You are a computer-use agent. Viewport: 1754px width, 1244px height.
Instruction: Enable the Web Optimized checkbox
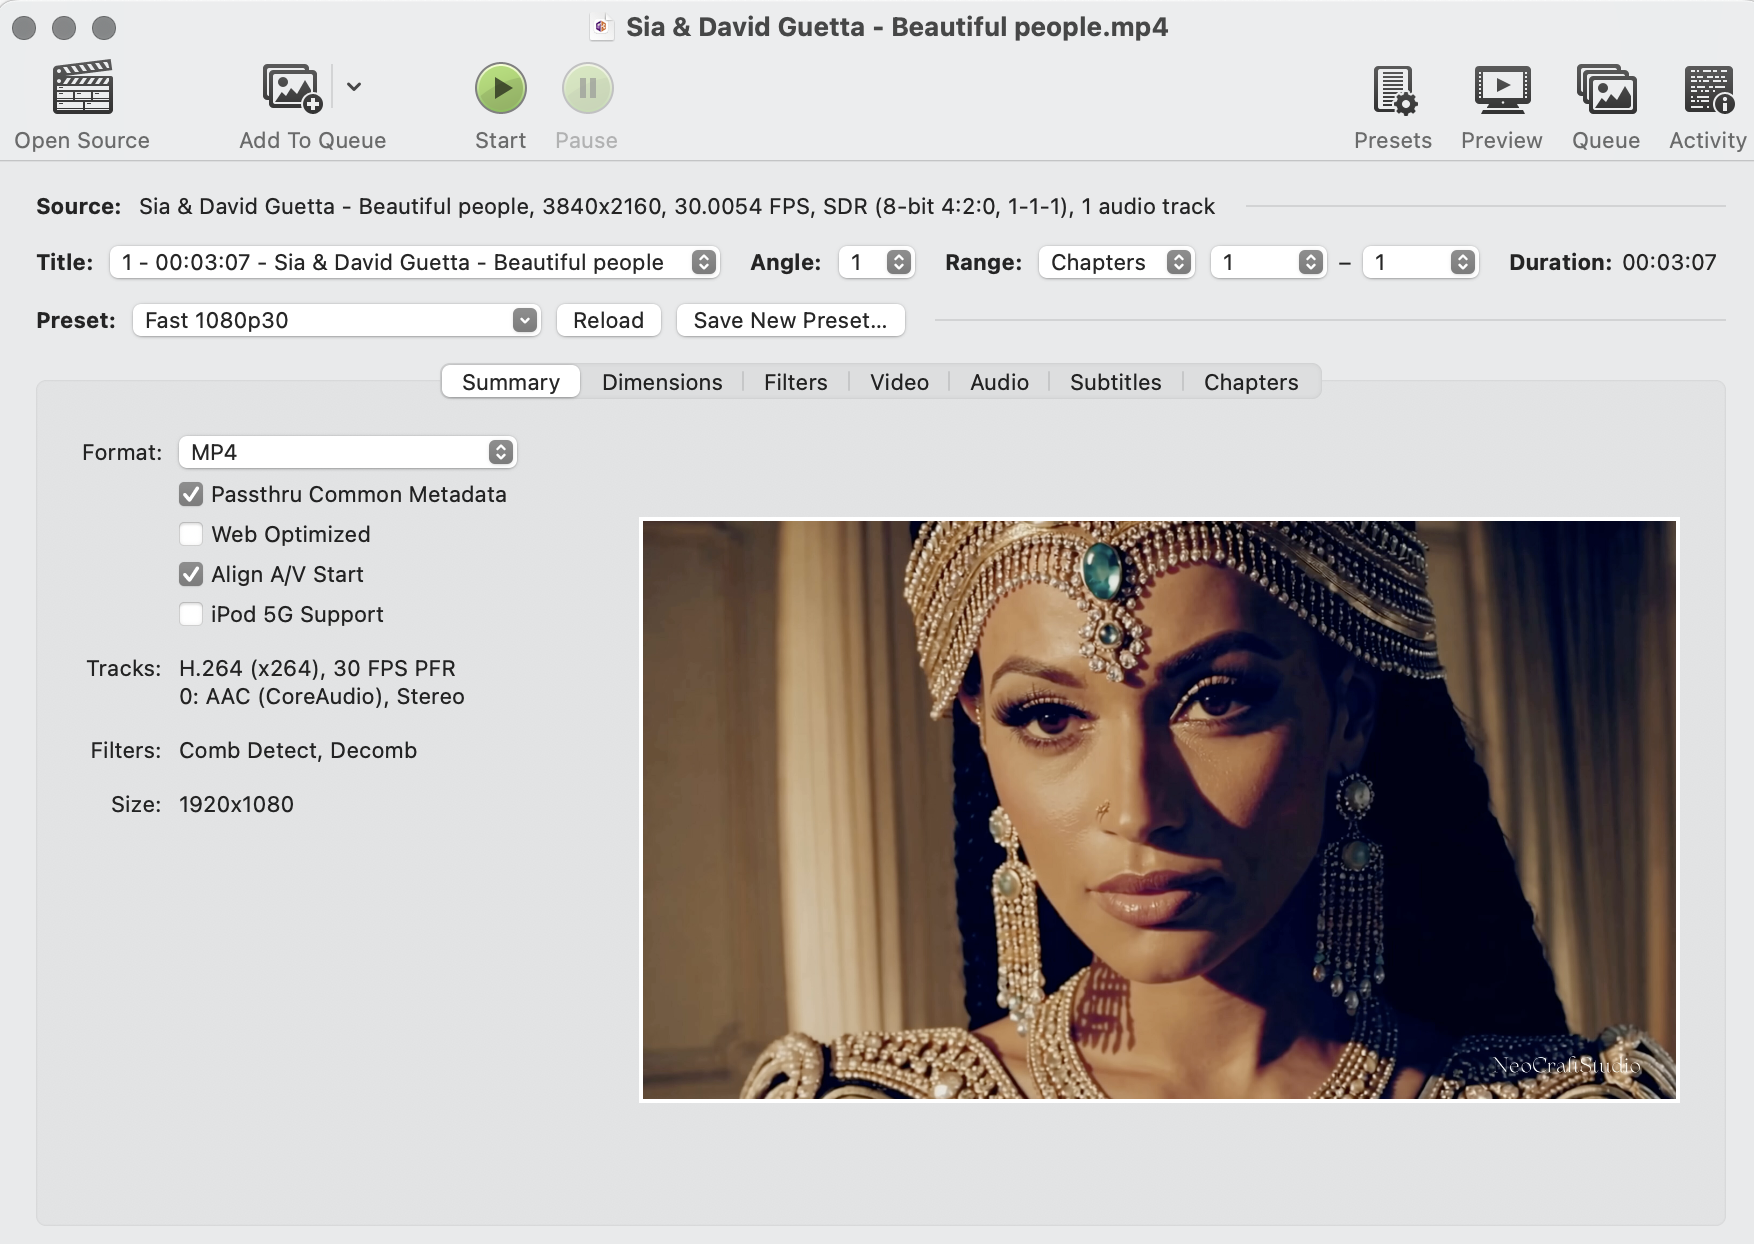pyautogui.click(x=191, y=534)
